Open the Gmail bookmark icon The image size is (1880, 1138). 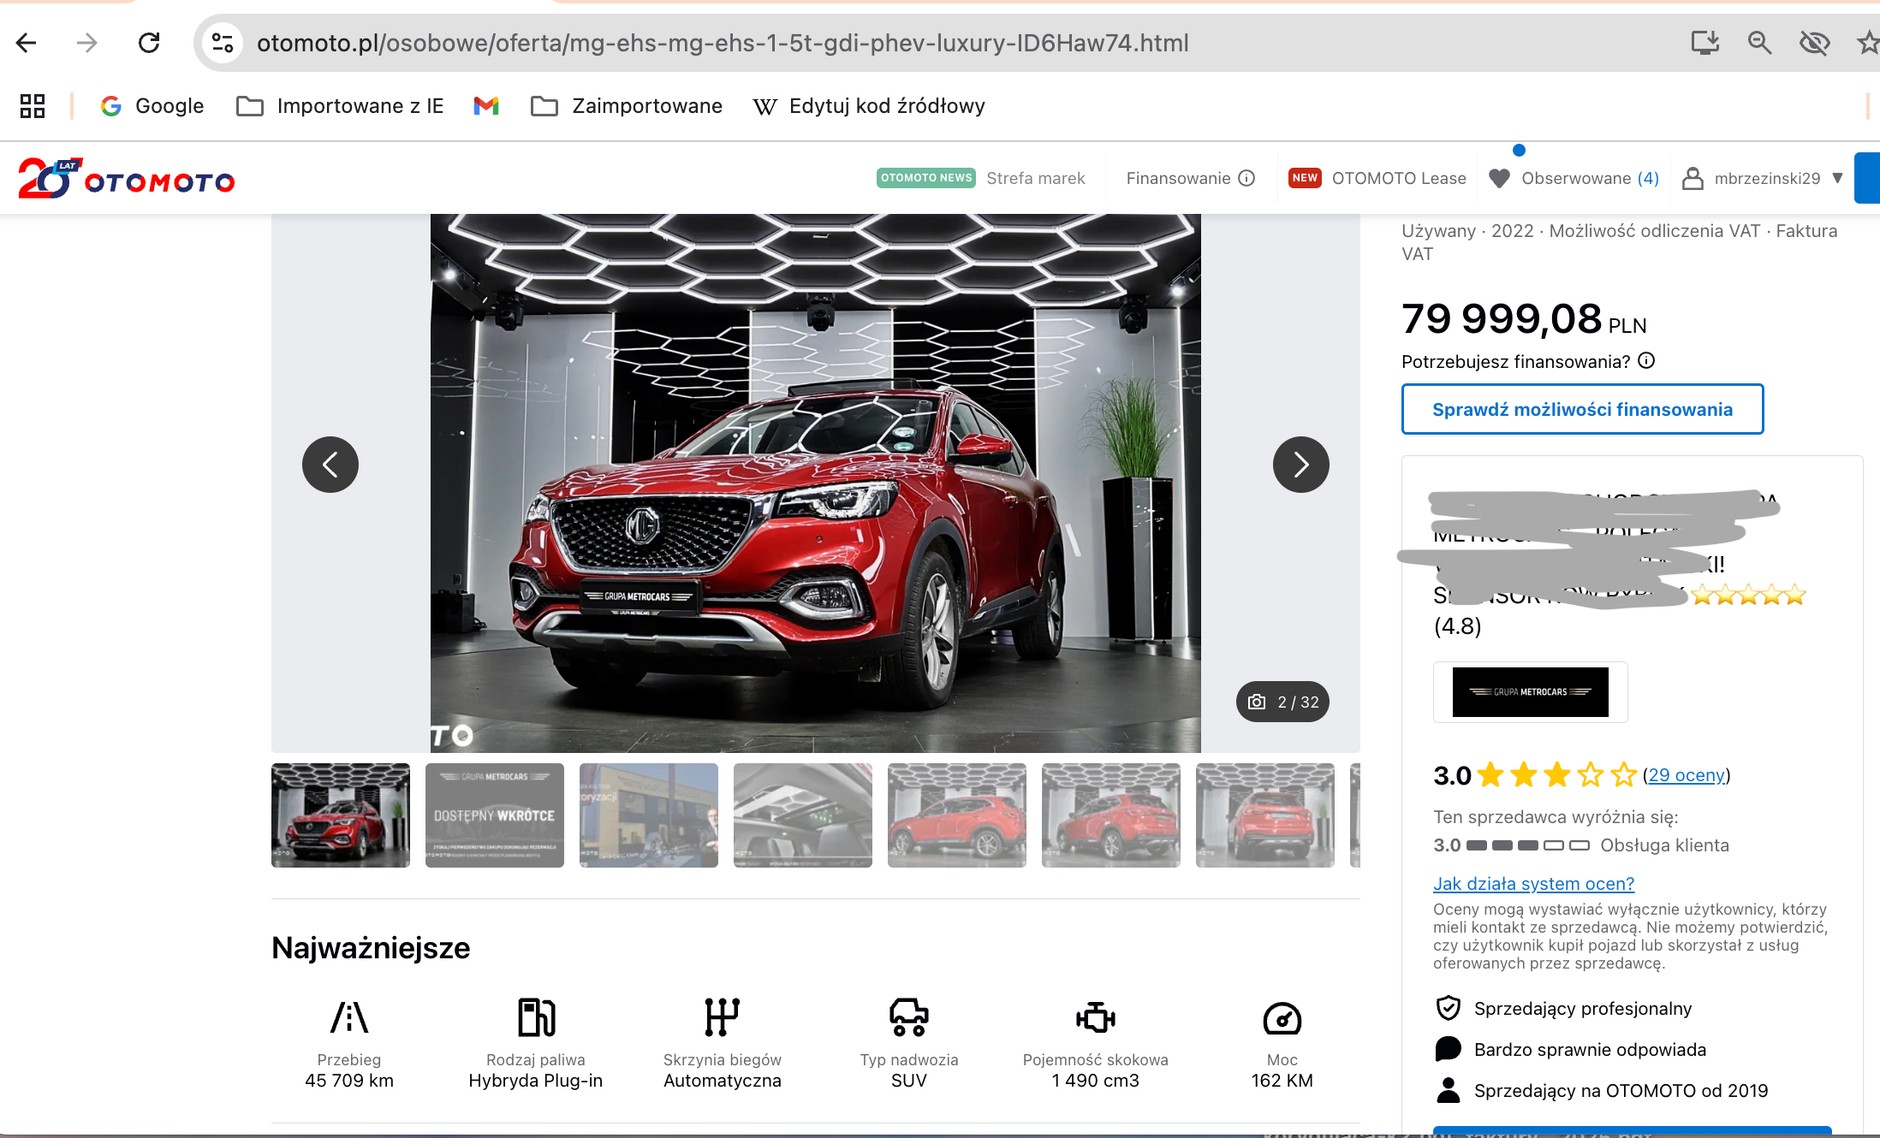click(486, 106)
